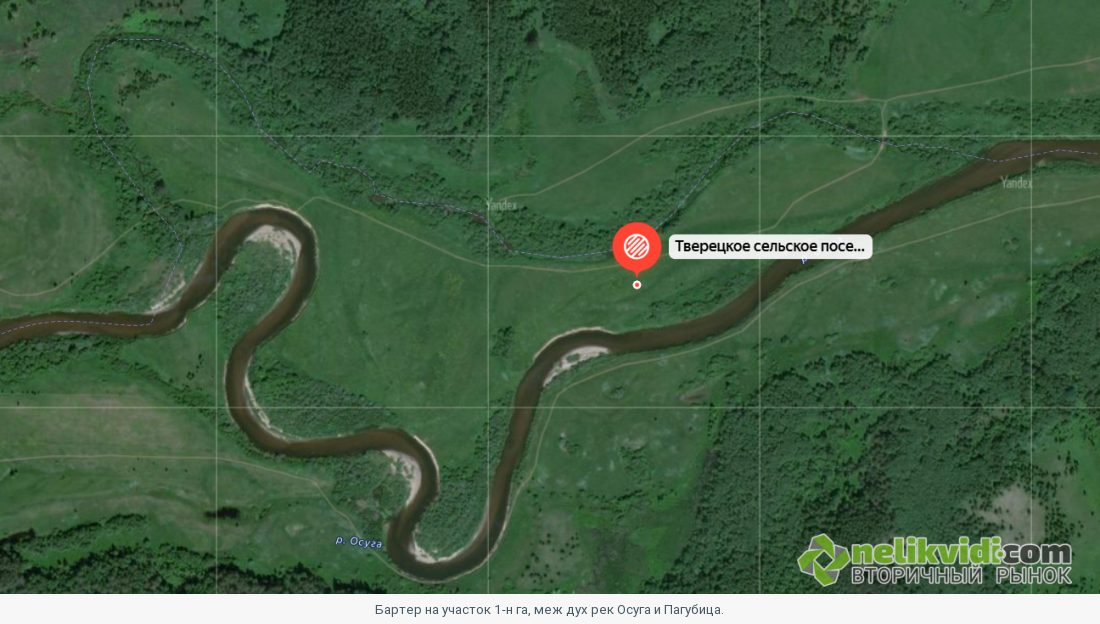The width and height of the screenshot is (1100, 624).
Task: Open the Тверецкое сельское посе... place label
Action: (770, 246)
